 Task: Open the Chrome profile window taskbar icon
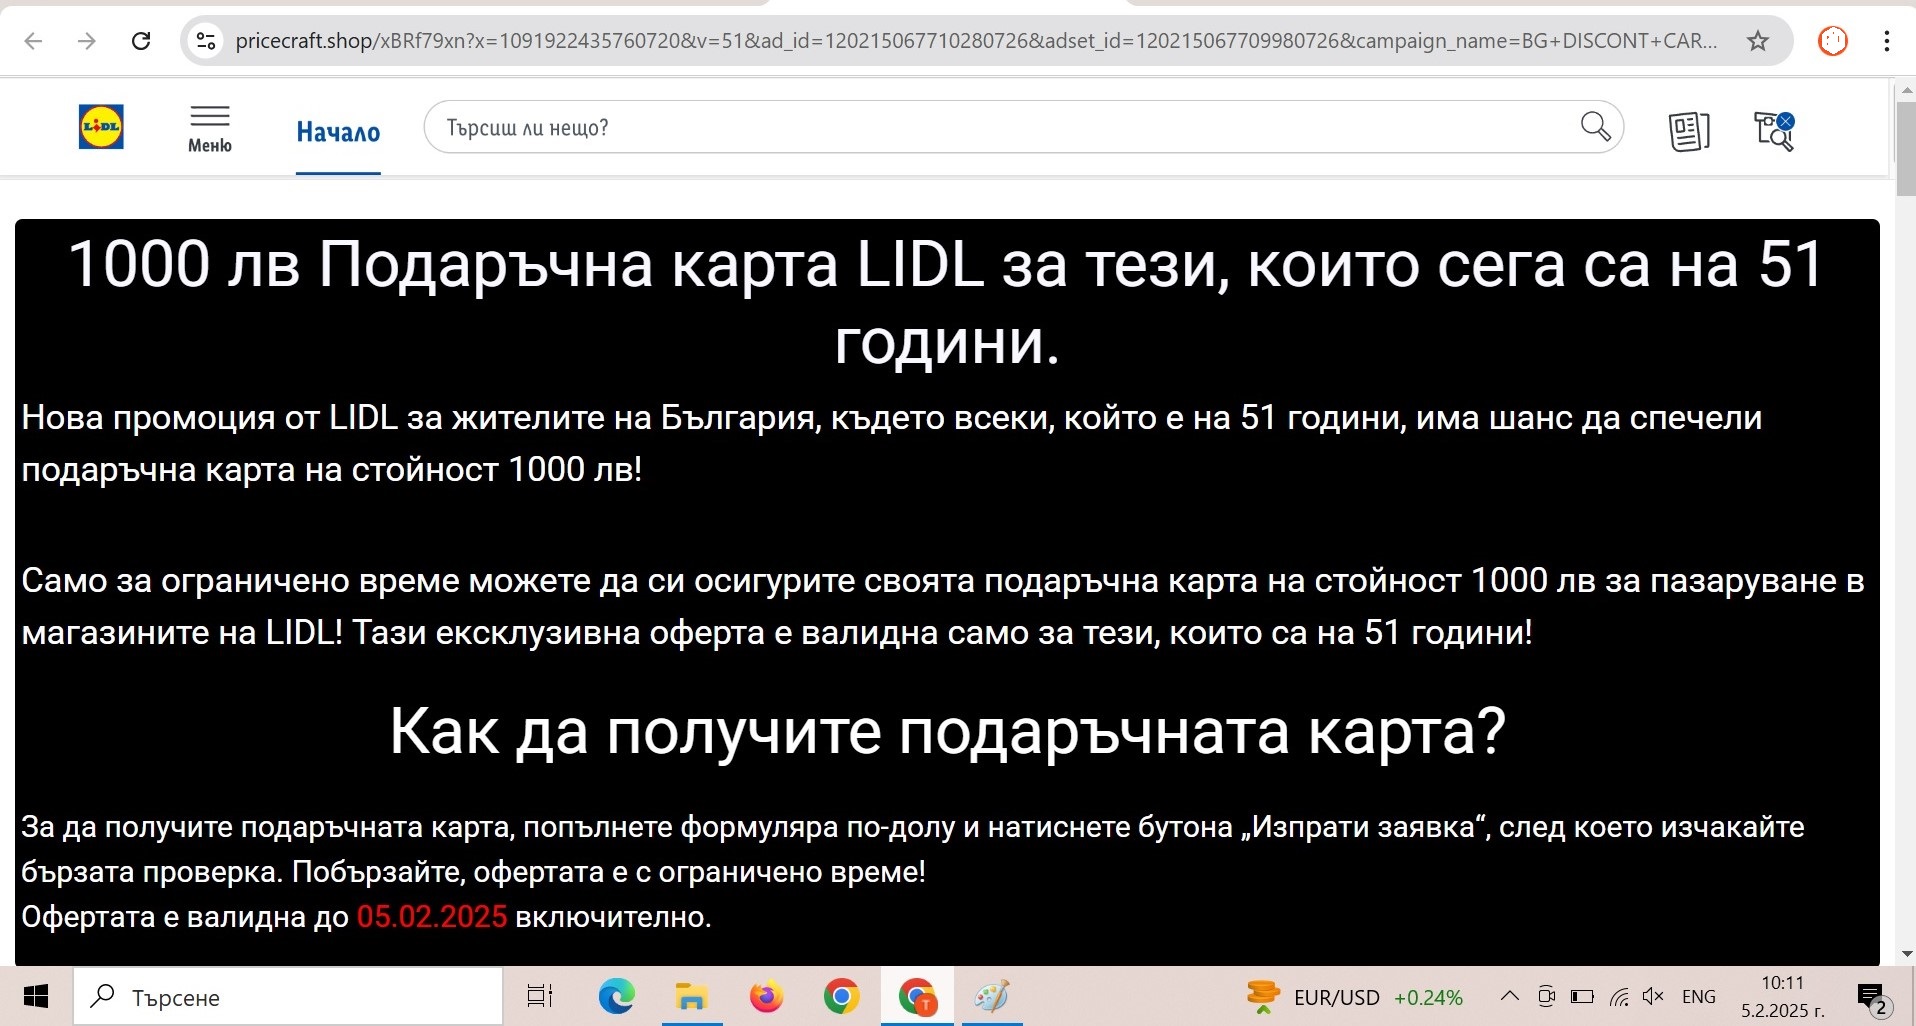[x=917, y=997]
